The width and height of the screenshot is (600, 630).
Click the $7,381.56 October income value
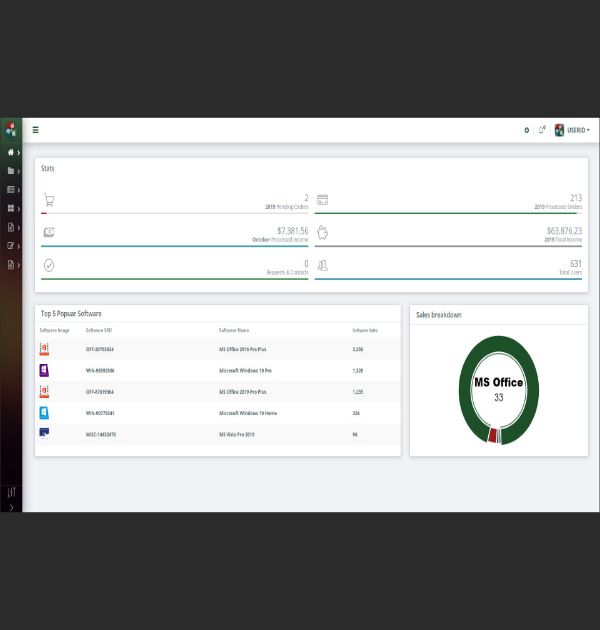[x=293, y=231]
